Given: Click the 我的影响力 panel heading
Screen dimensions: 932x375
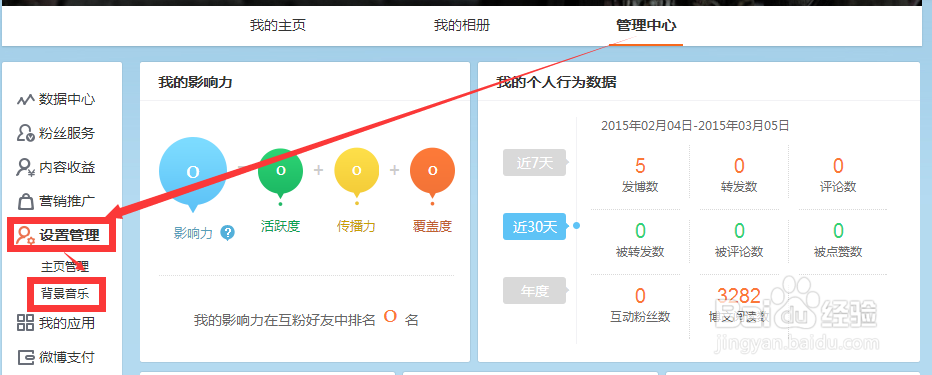Looking at the screenshot, I should pyautogui.click(x=195, y=83).
